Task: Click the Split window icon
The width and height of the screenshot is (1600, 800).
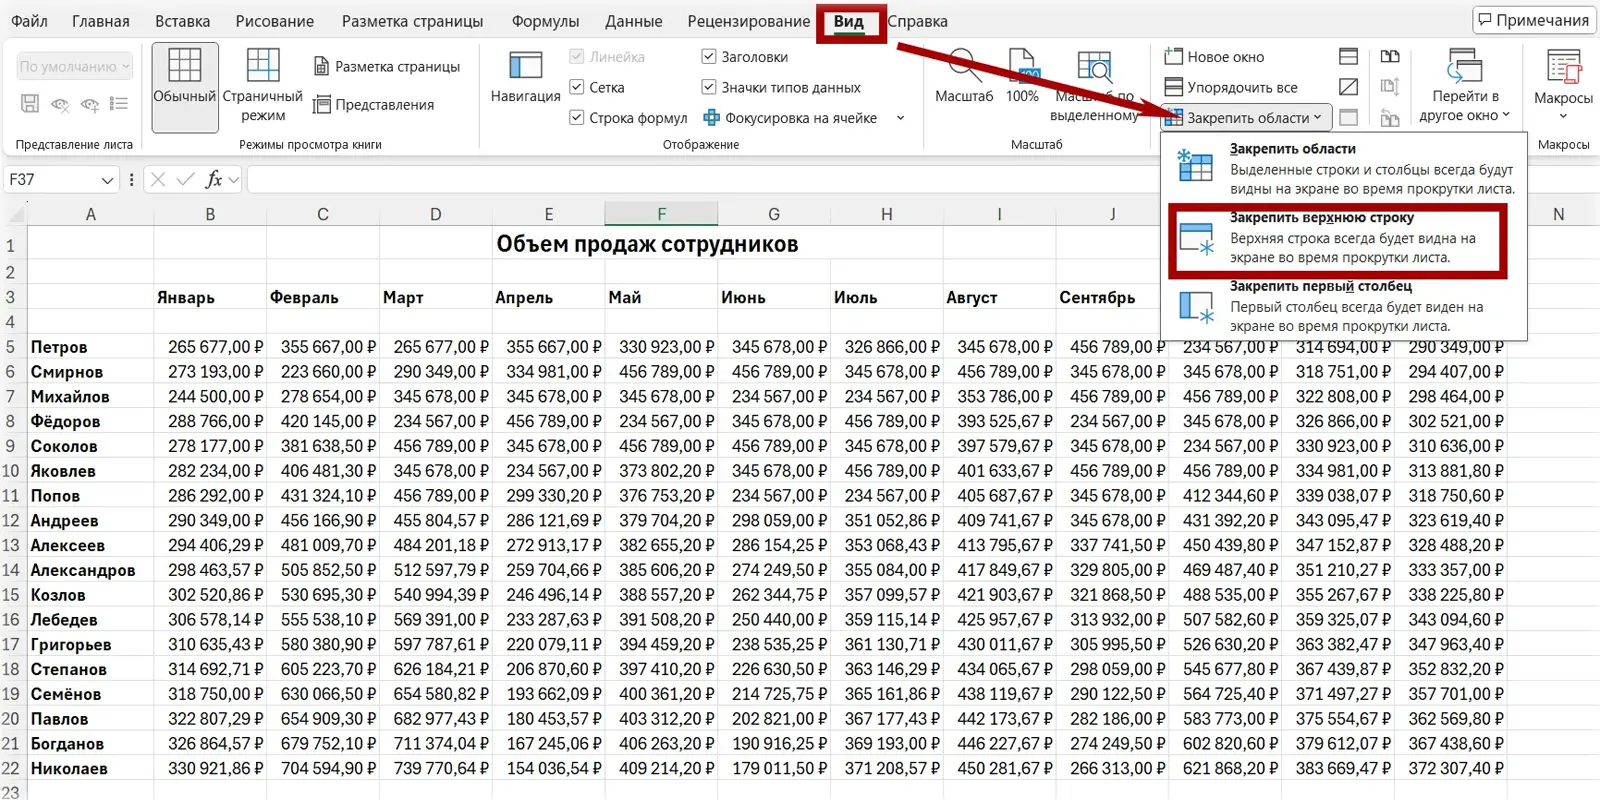Action: [x=1349, y=57]
